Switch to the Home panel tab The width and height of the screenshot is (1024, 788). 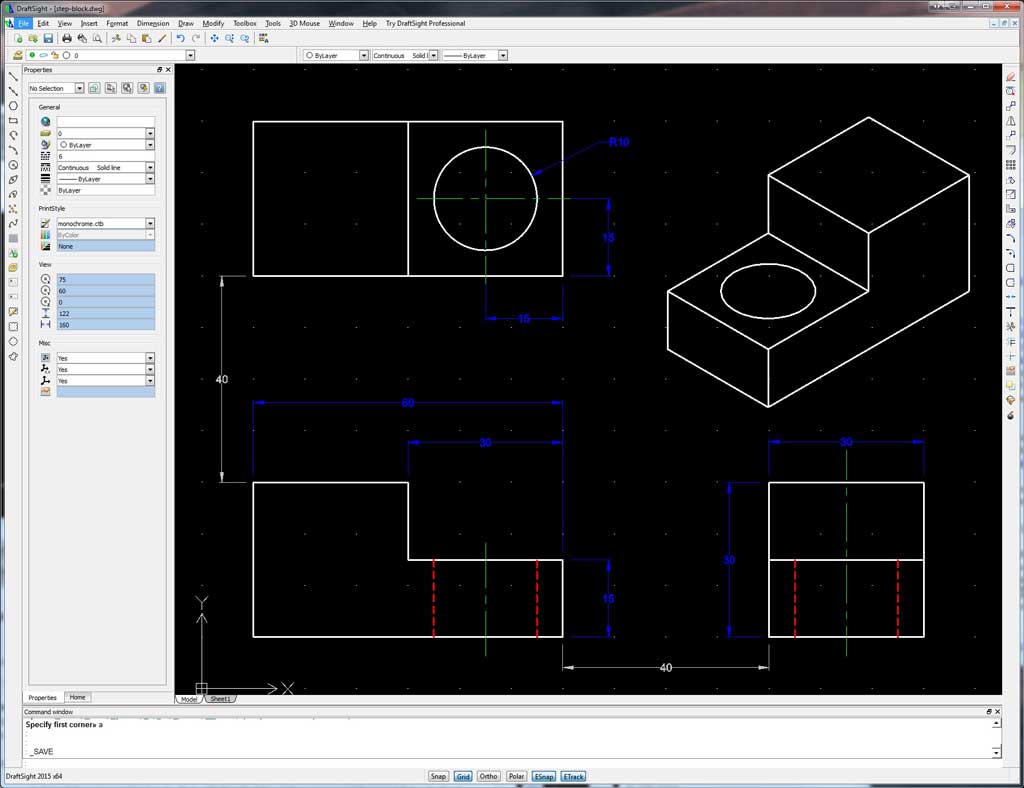click(78, 697)
